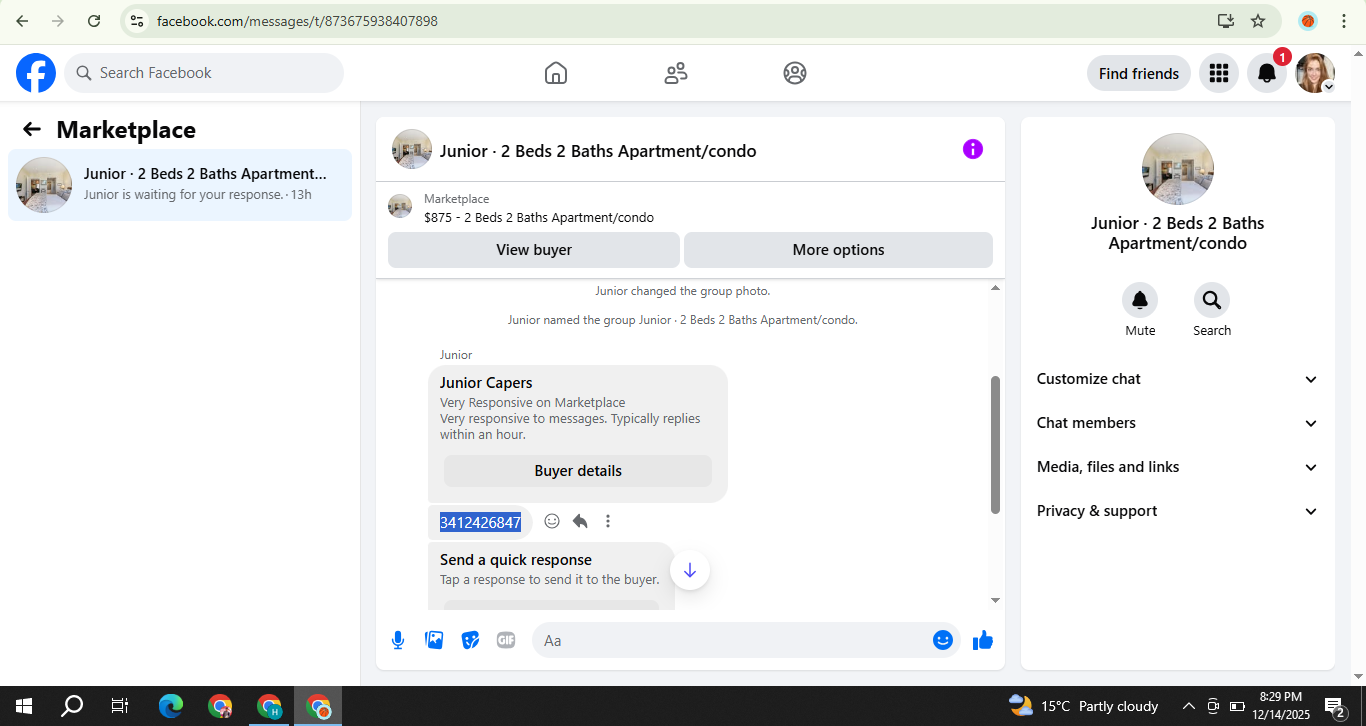Expand Media, files and links section
Viewport: 1366px width, 726px height.
[x=1178, y=467]
